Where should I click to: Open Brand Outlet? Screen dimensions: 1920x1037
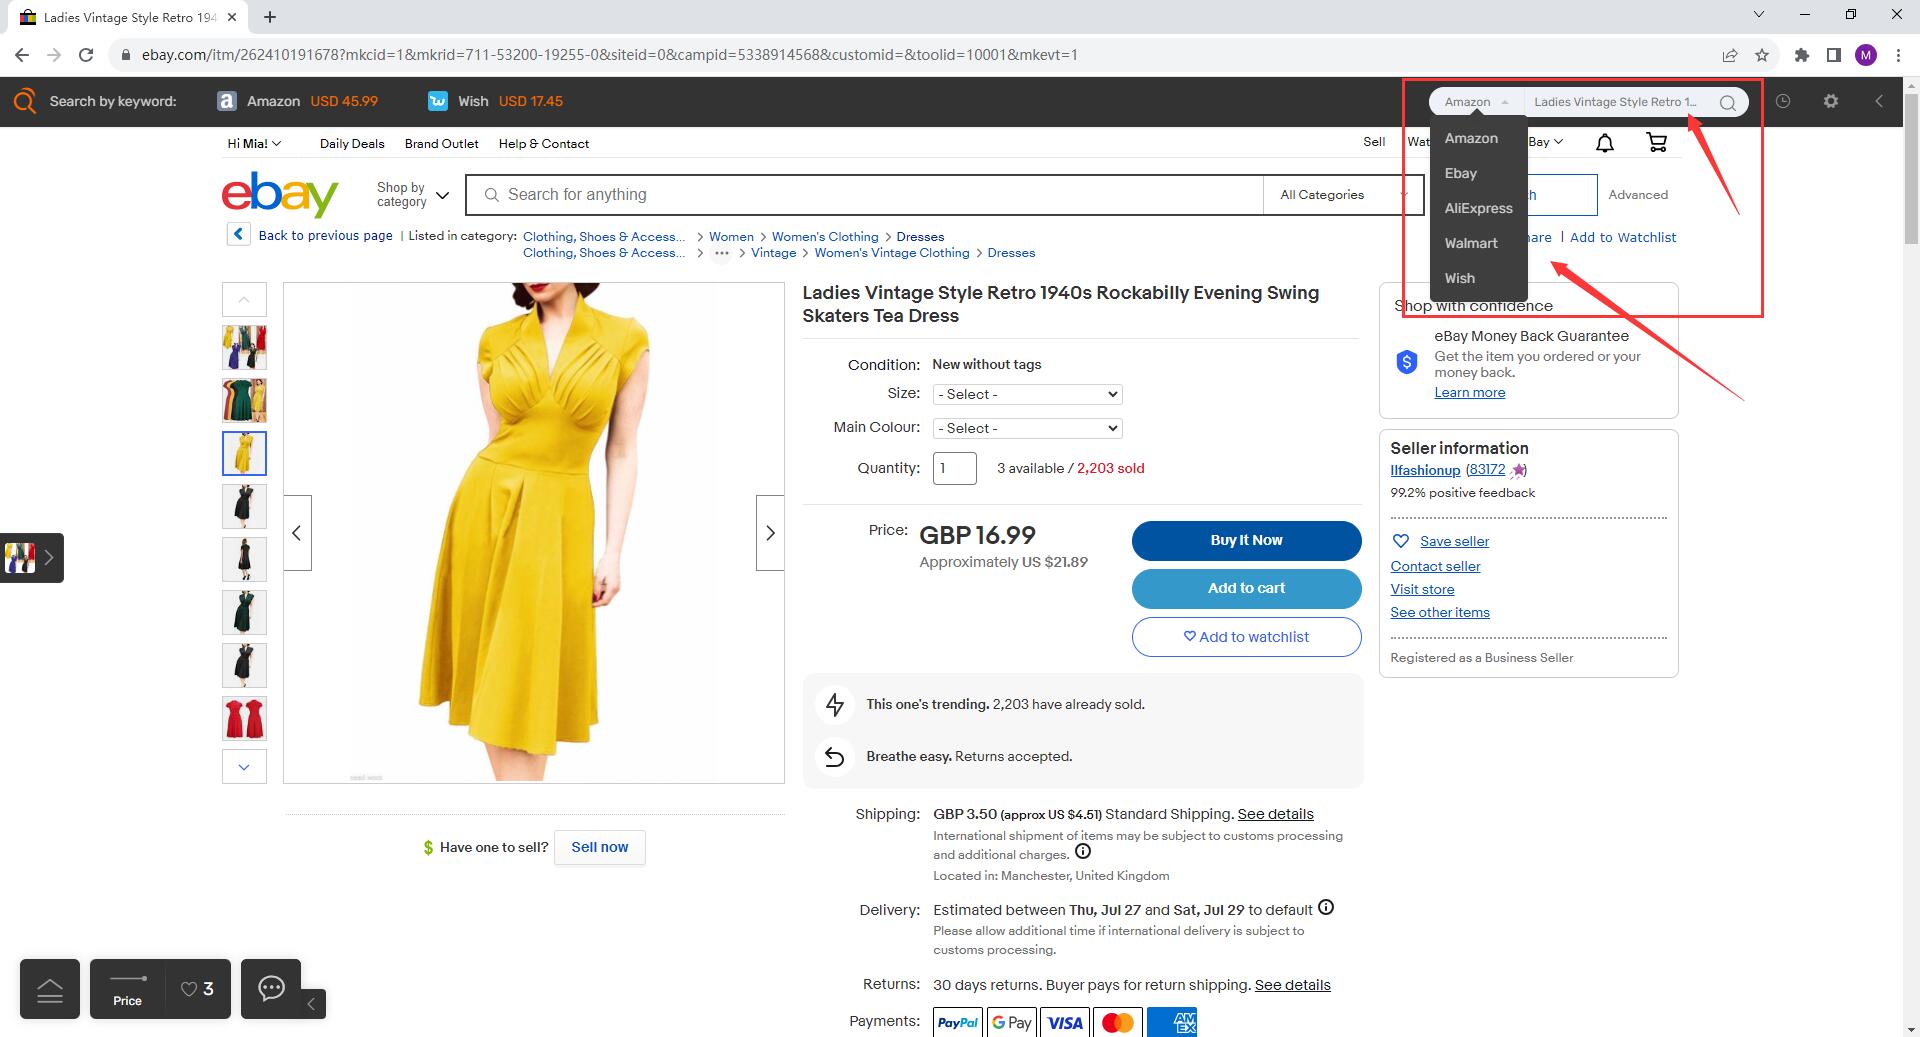pyautogui.click(x=441, y=143)
